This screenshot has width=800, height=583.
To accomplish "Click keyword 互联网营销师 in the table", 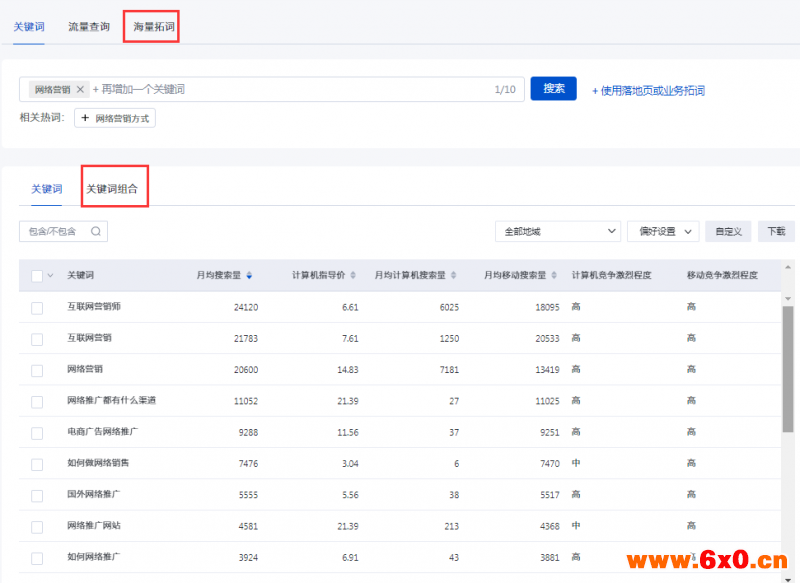I will (94, 307).
